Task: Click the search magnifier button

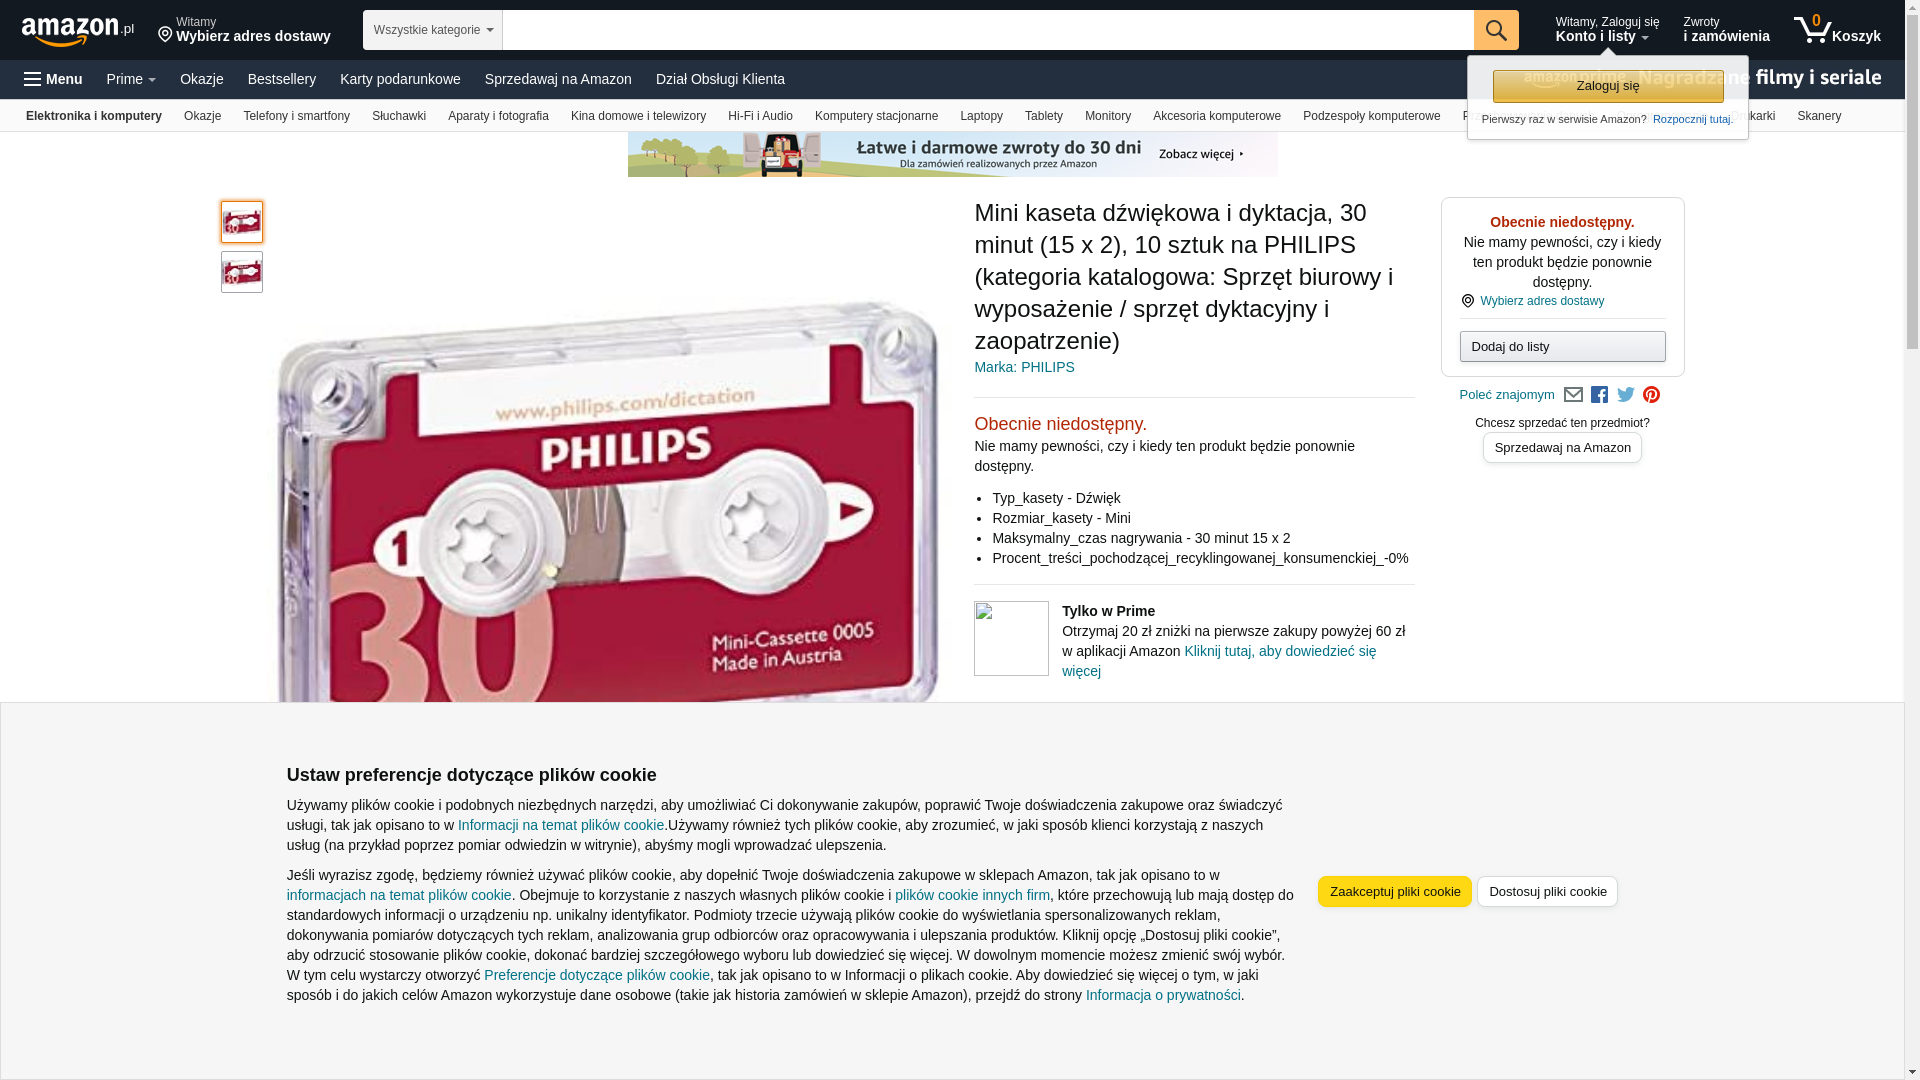Action: point(1496,30)
